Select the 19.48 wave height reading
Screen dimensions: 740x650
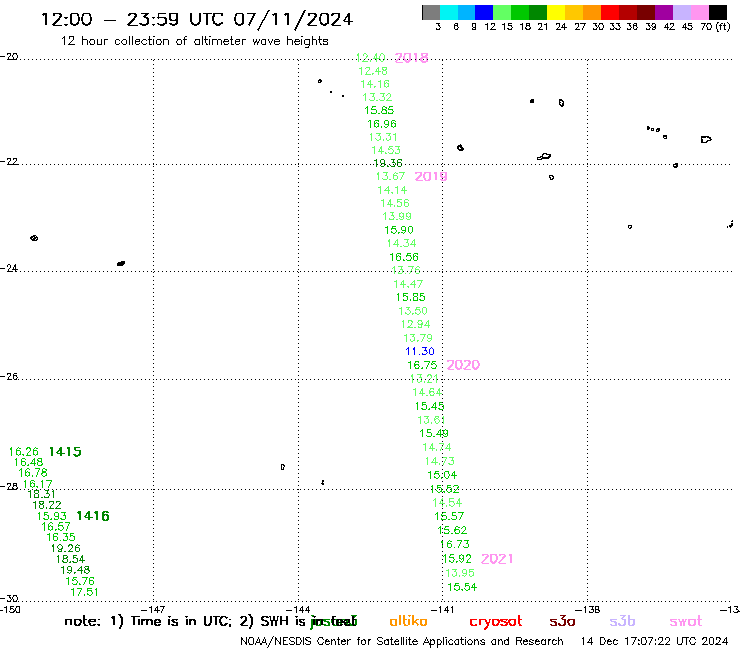pyautogui.click(x=75, y=570)
